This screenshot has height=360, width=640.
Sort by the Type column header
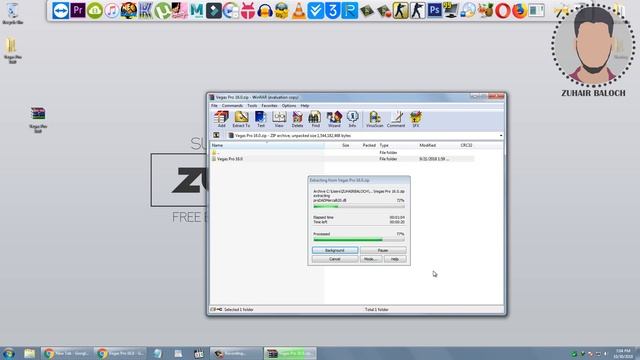point(384,145)
